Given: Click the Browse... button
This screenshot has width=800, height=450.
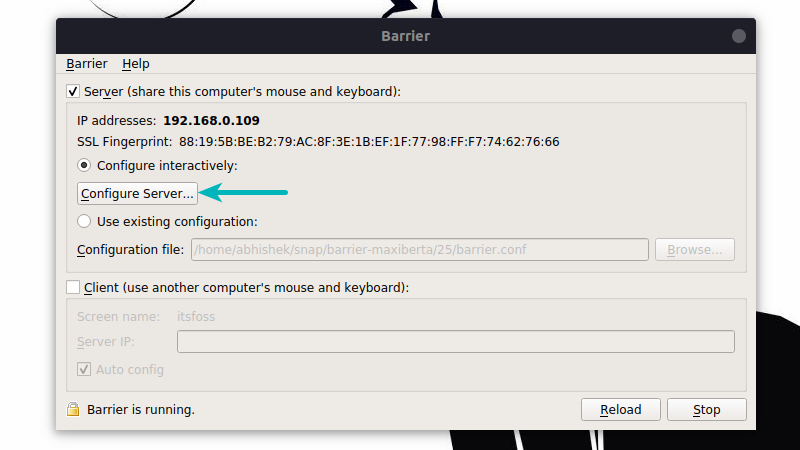Looking at the screenshot, I should coord(695,249).
